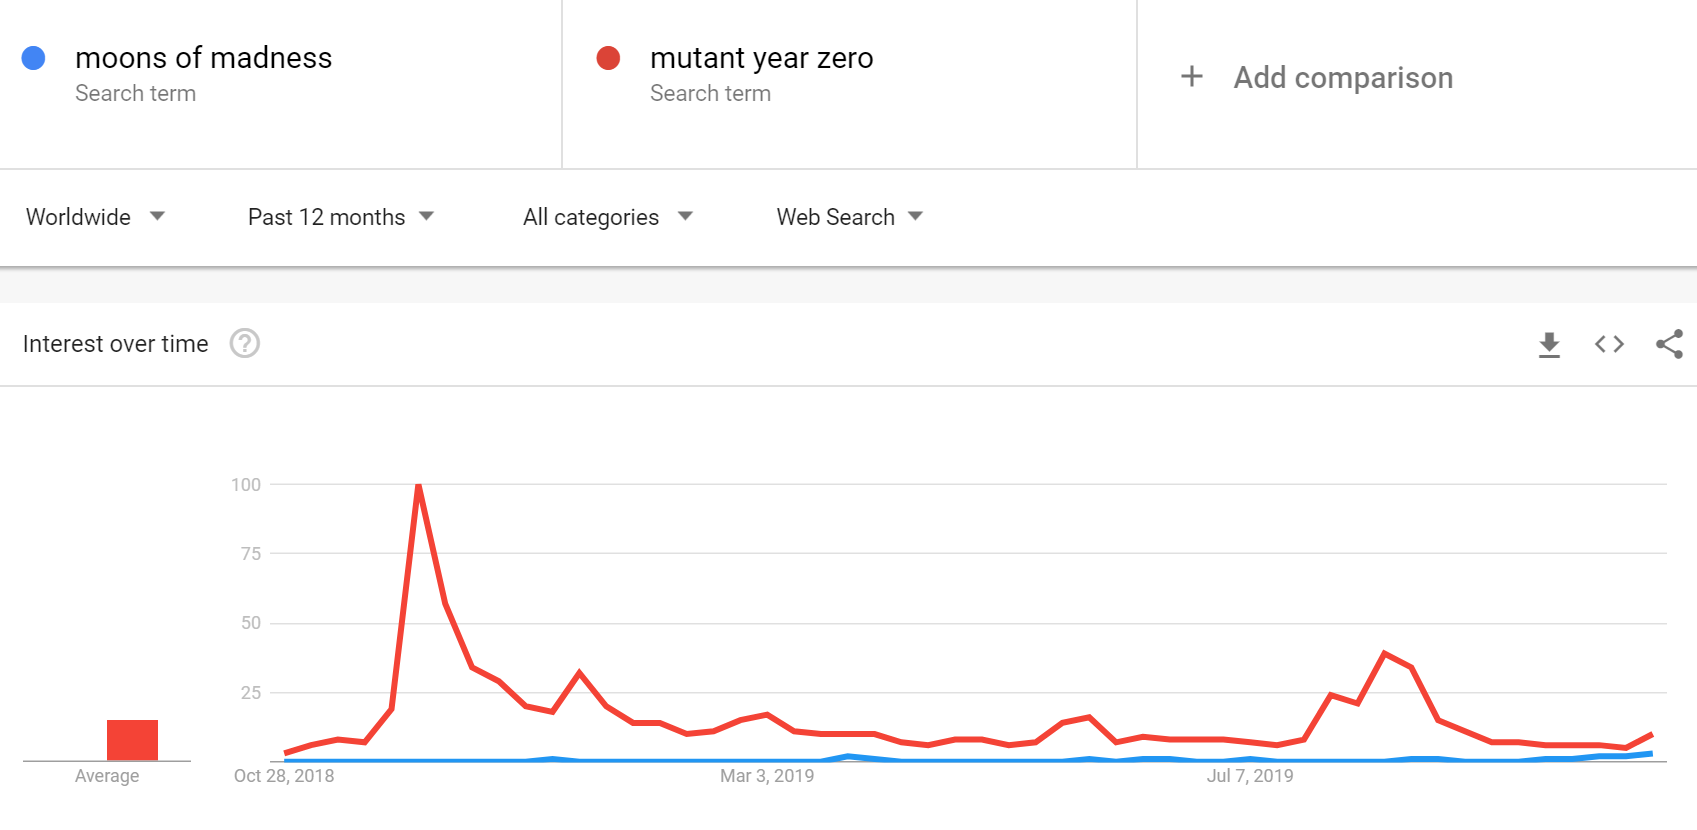Click the Mar 3, 2019 axis label
This screenshot has width=1697, height=830.
[767, 776]
